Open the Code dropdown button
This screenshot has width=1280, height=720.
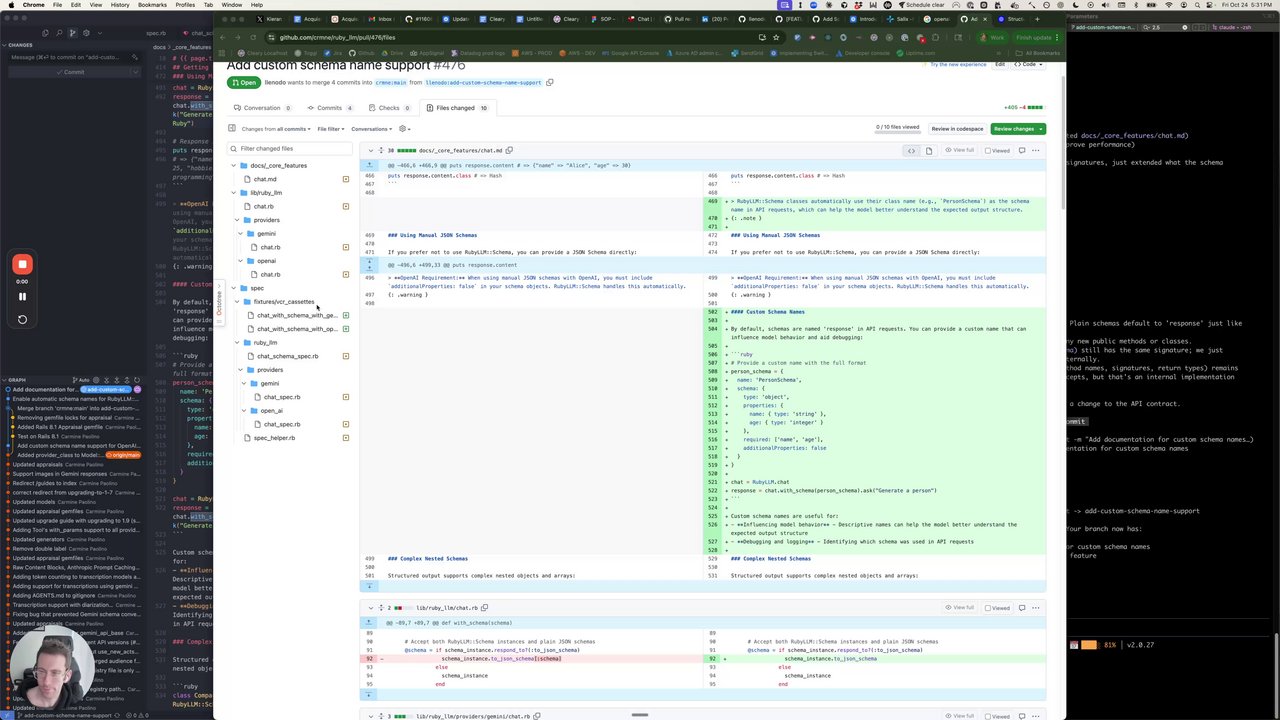[x=1027, y=64]
